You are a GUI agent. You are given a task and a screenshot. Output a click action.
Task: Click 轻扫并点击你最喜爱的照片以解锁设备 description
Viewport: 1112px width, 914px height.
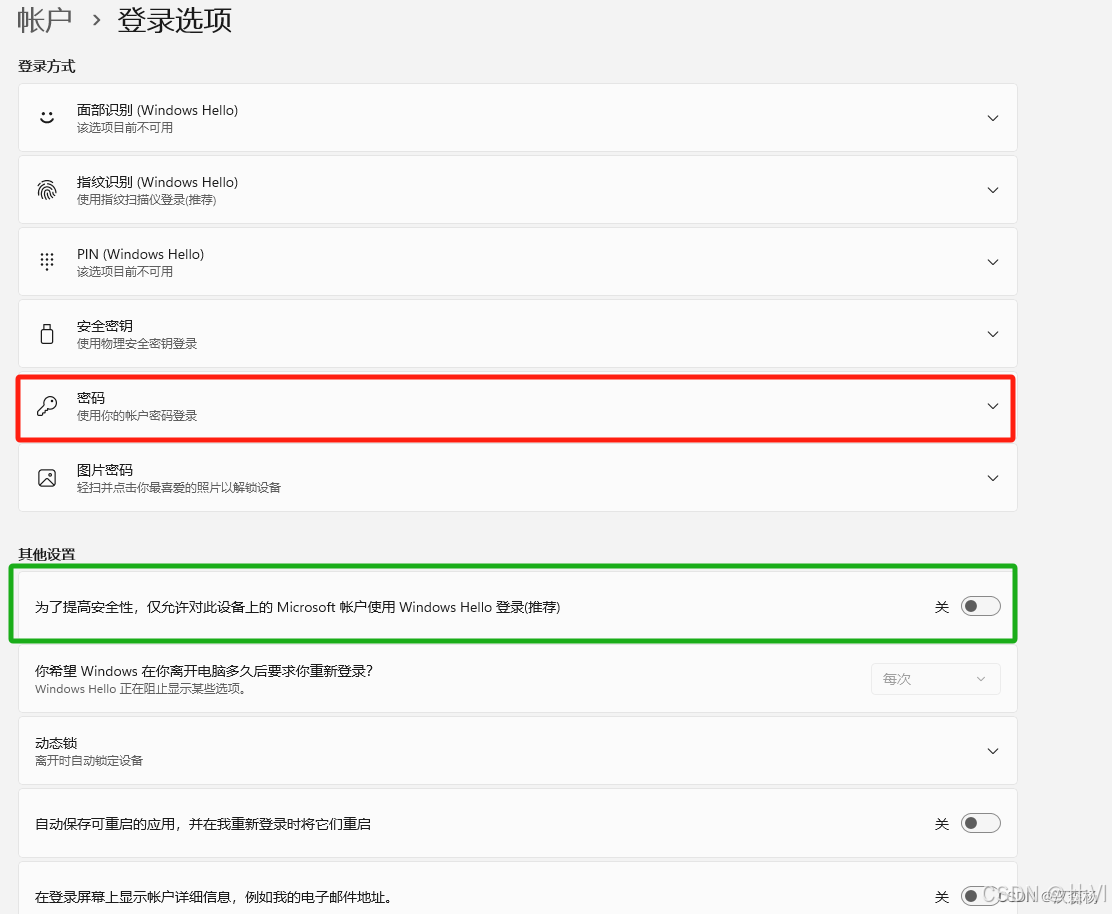click(179, 488)
